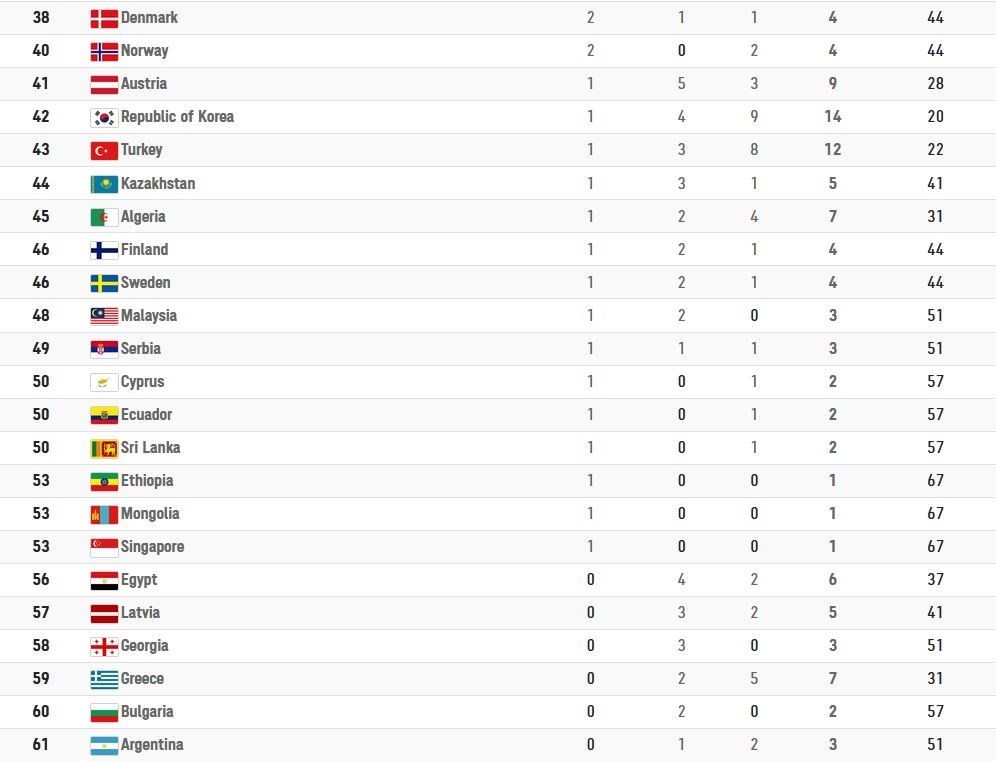Image resolution: width=996 pixels, height=761 pixels.
Task: Open the Egypt country link
Action: coord(139,580)
